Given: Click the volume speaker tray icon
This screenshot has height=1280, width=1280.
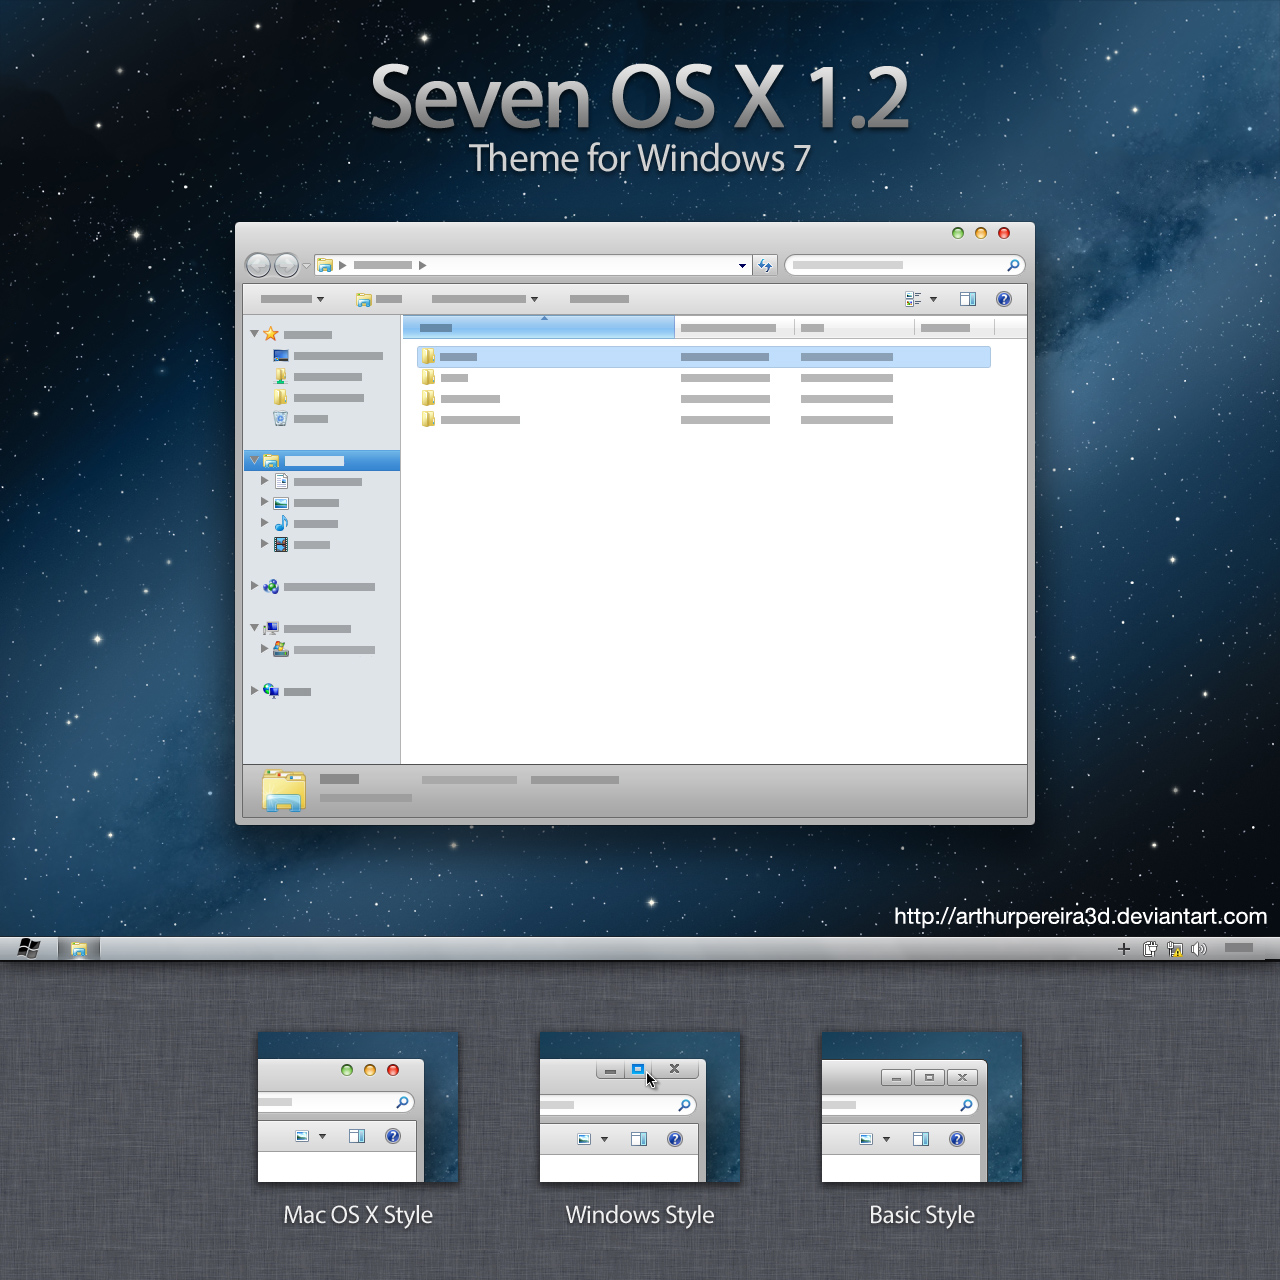Looking at the screenshot, I should click(x=1199, y=949).
